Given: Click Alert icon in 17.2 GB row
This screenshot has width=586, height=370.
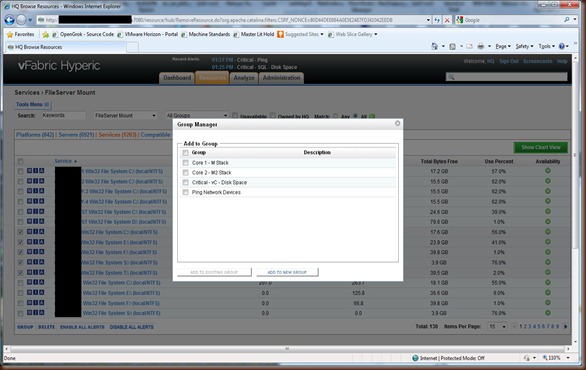Looking at the screenshot, I should click(41, 171).
